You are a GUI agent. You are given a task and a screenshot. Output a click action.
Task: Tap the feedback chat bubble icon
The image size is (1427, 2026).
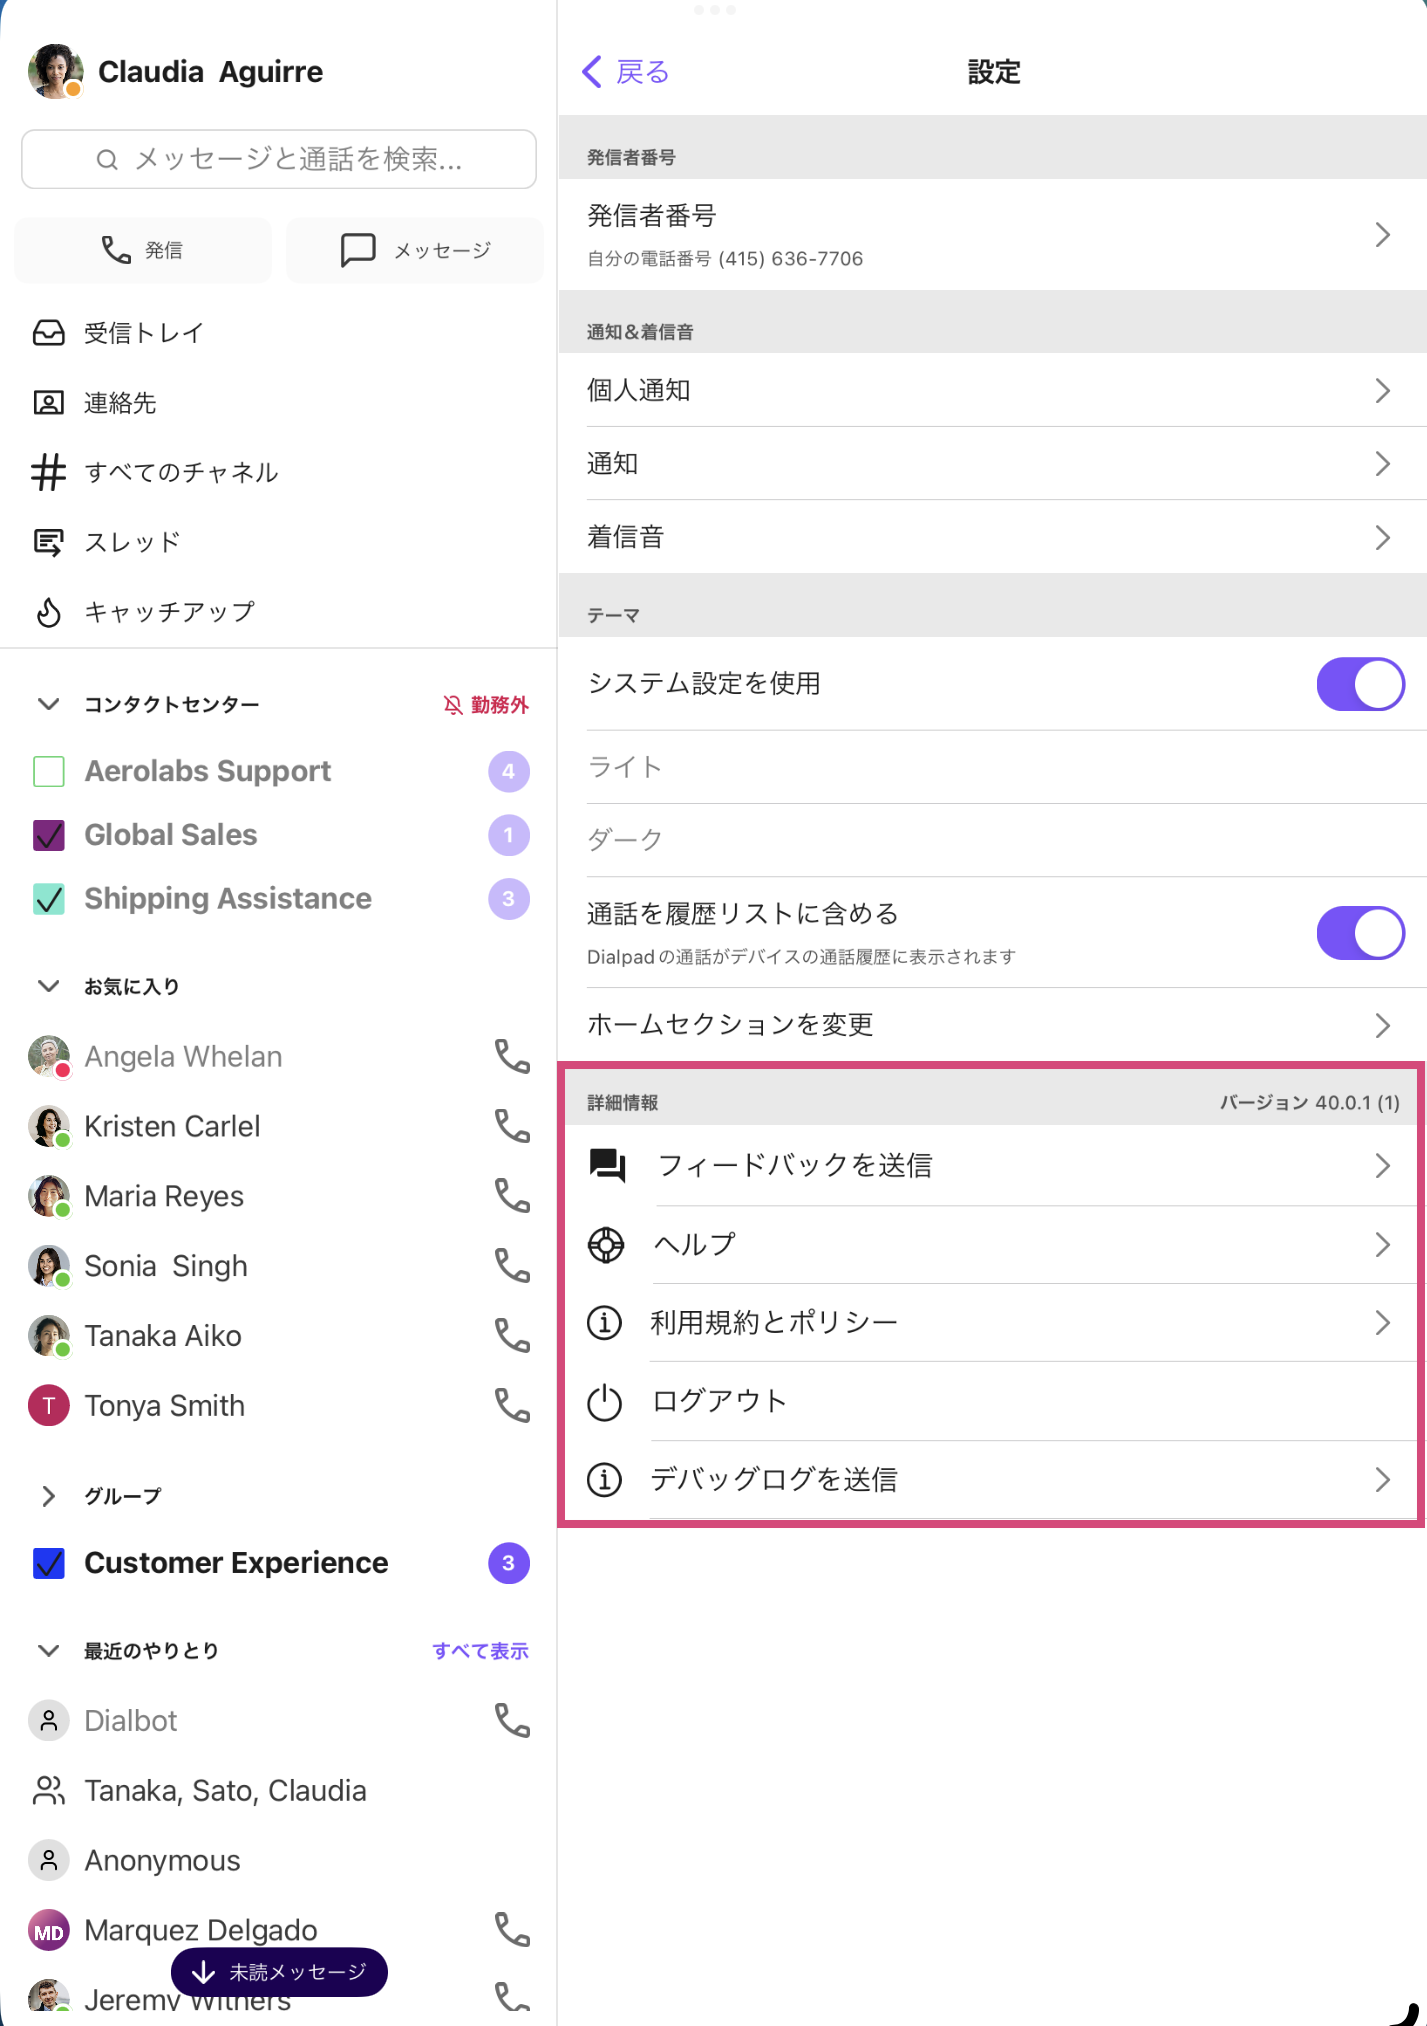[607, 1166]
